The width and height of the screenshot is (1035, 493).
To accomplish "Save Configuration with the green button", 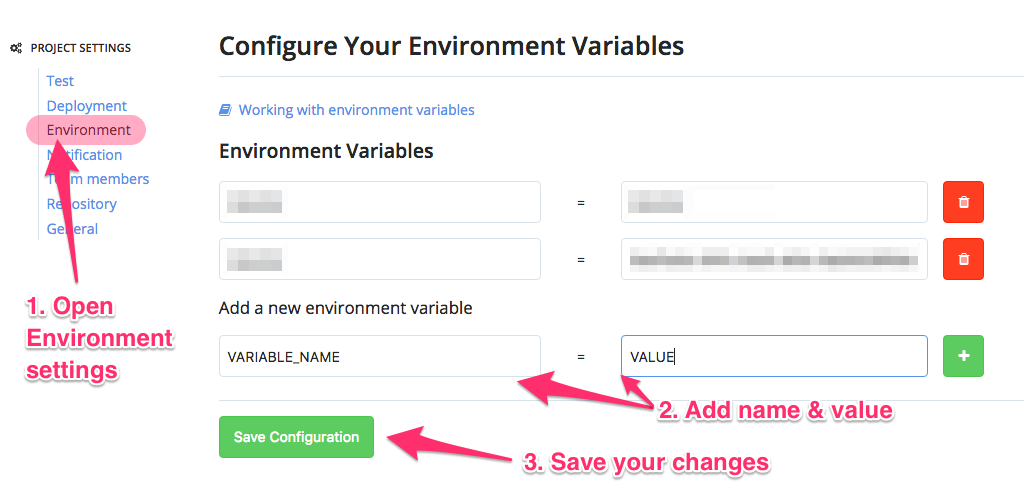I will tap(296, 437).
